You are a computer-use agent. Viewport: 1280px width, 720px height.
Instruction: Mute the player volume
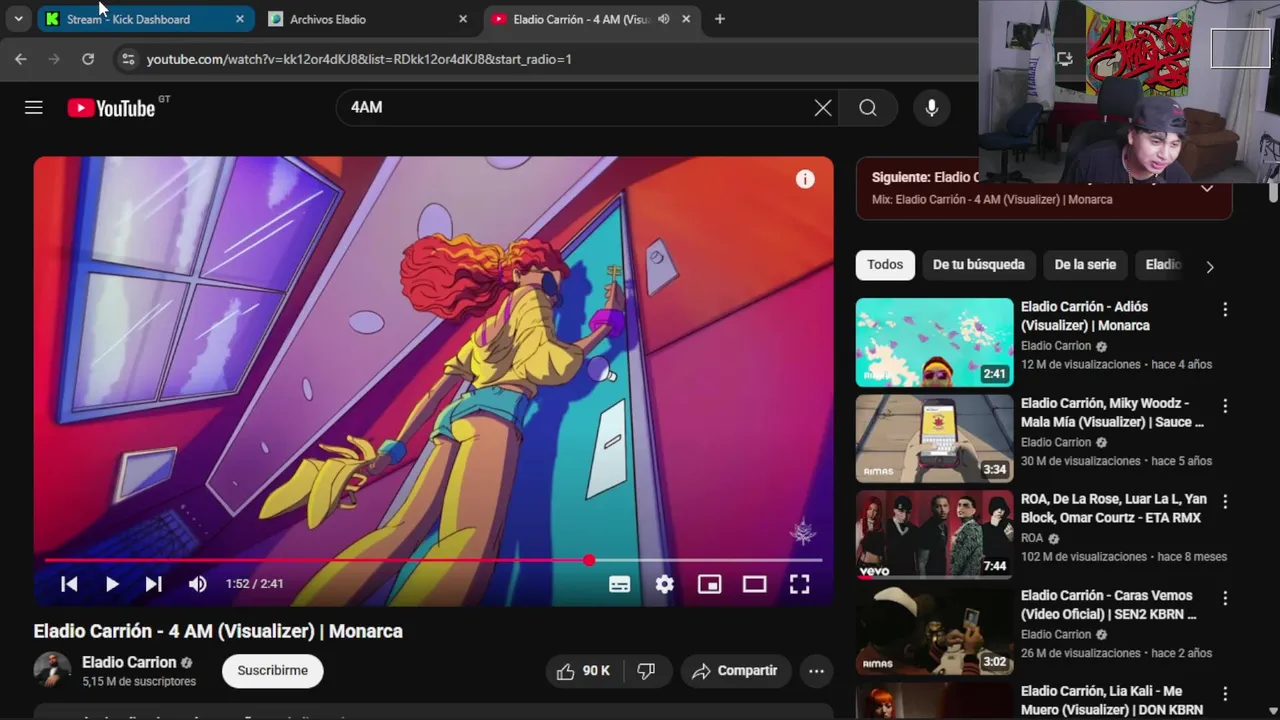click(x=198, y=584)
